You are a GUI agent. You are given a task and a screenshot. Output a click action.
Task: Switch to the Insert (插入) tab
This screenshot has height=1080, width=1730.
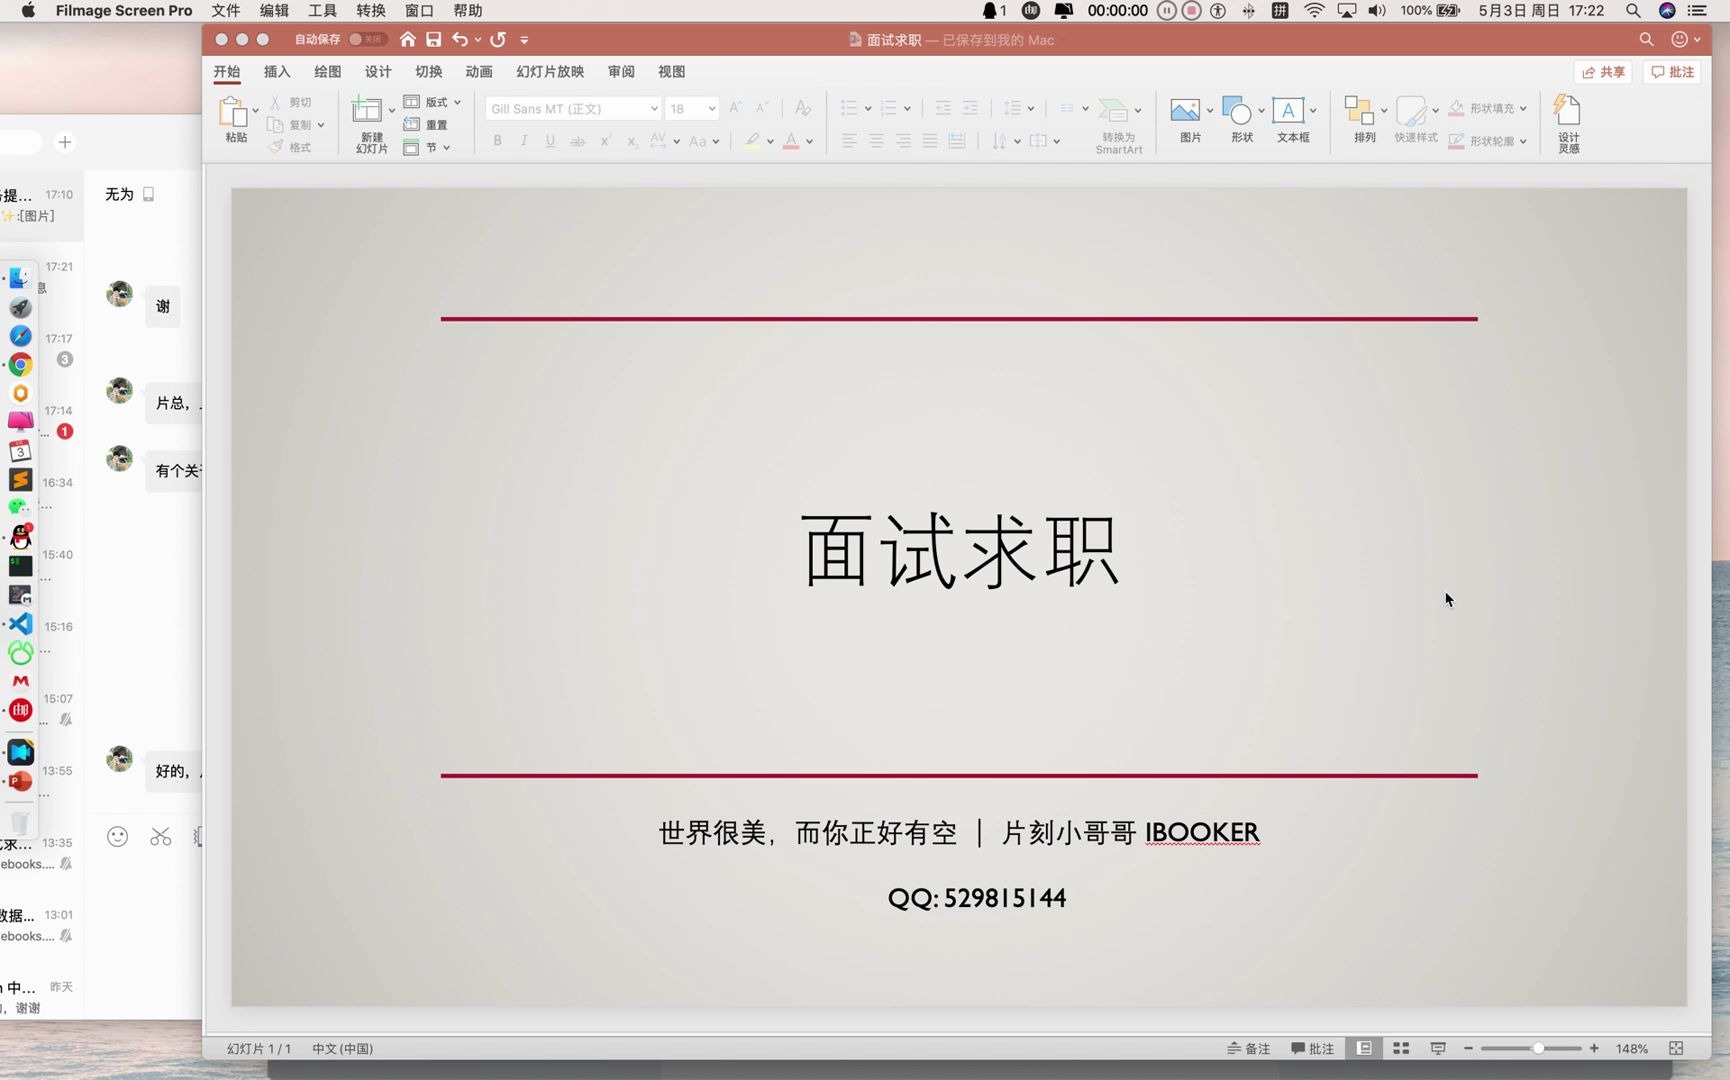coord(277,72)
